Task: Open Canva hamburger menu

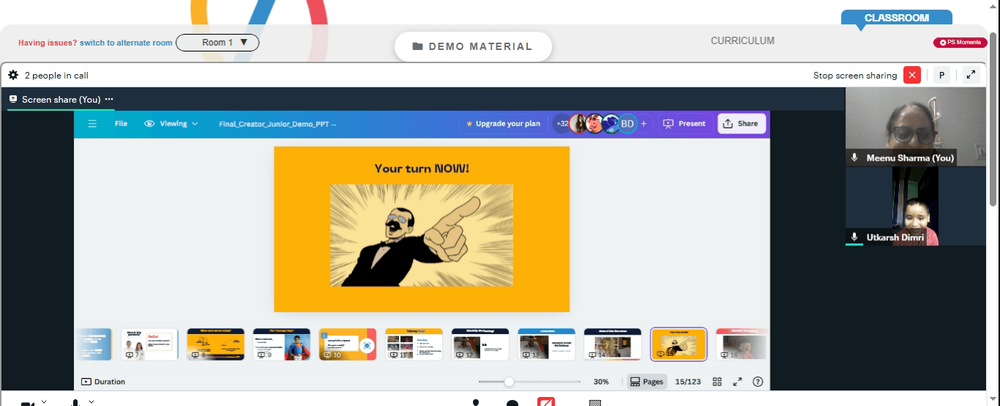Action: [92, 124]
